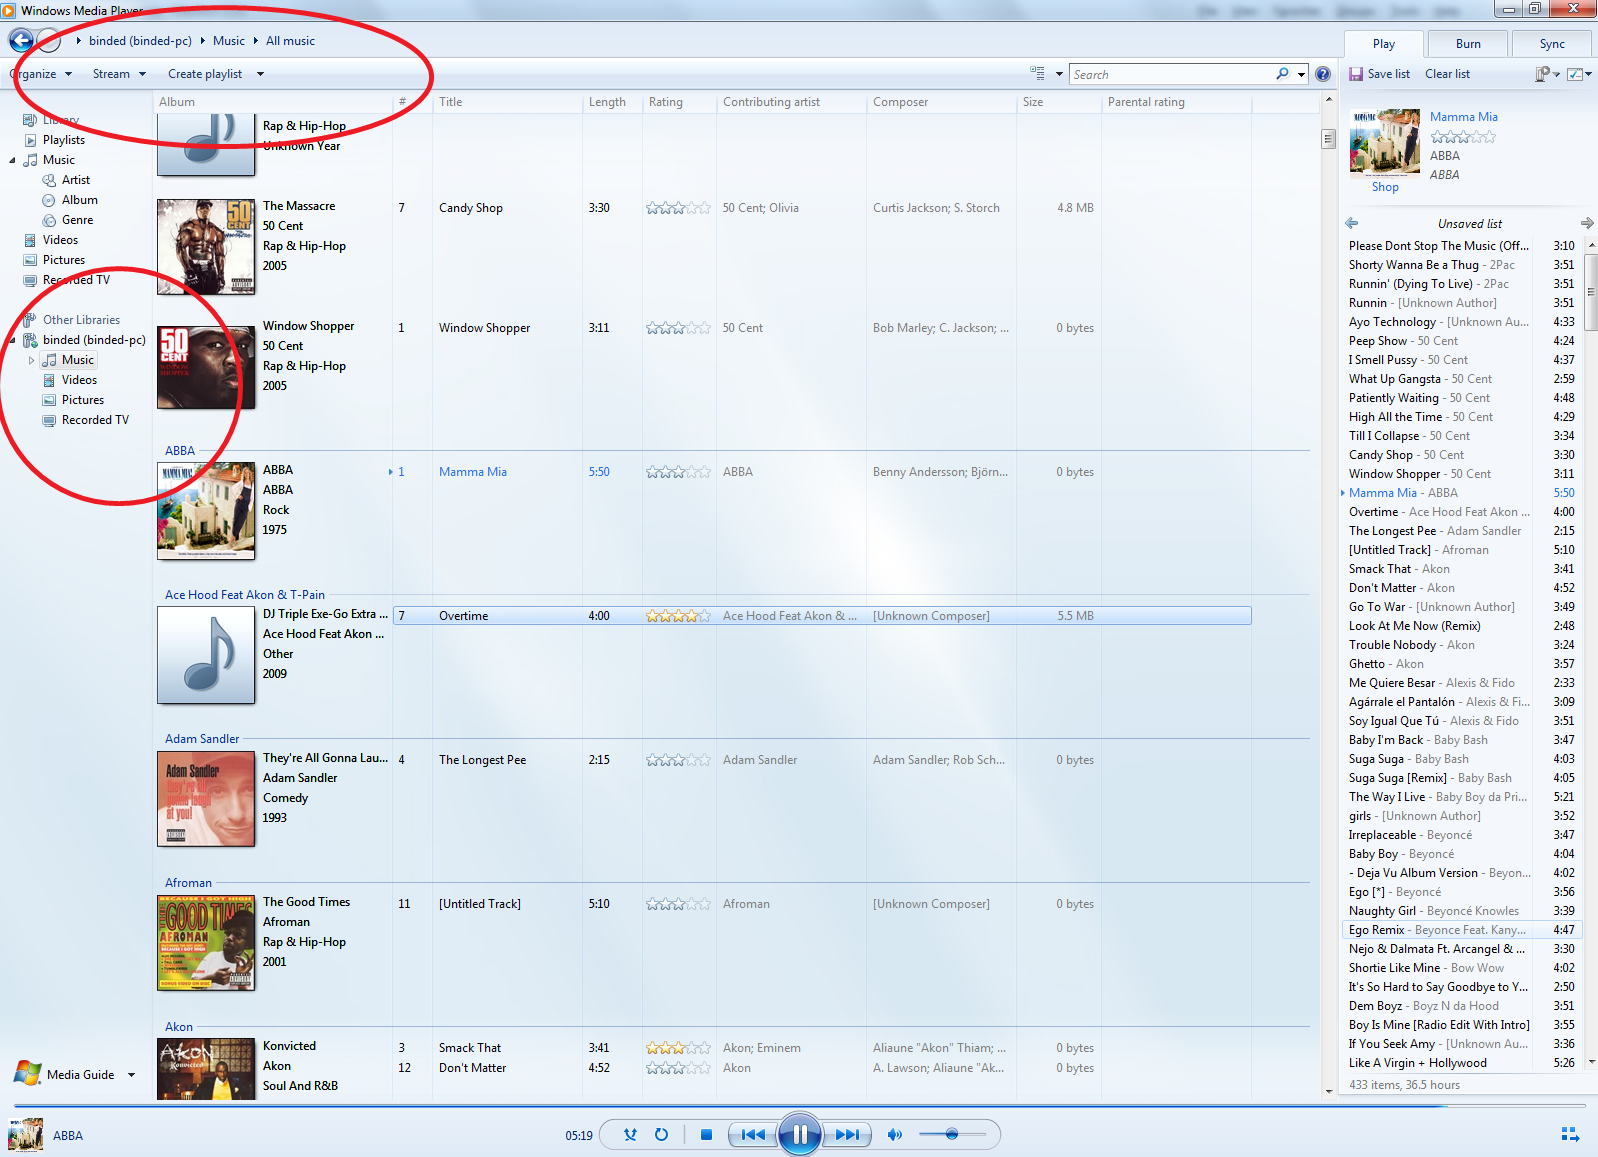The image size is (1598, 1157).
Task: Expand the view options dropdown arrow
Action: tap(1059, 74)
